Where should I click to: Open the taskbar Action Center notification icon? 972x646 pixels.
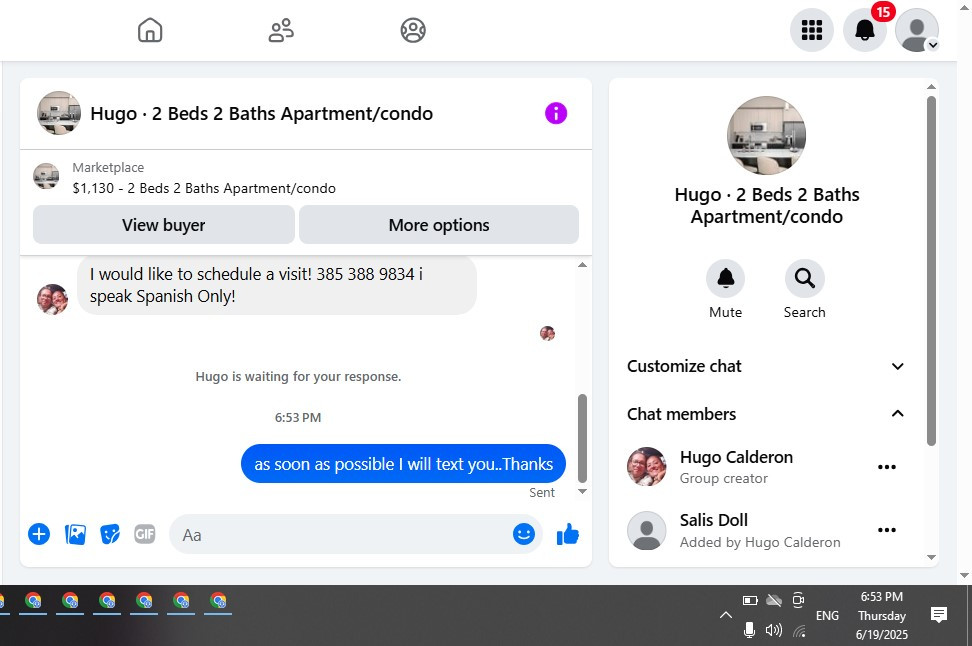click(939, 614)
